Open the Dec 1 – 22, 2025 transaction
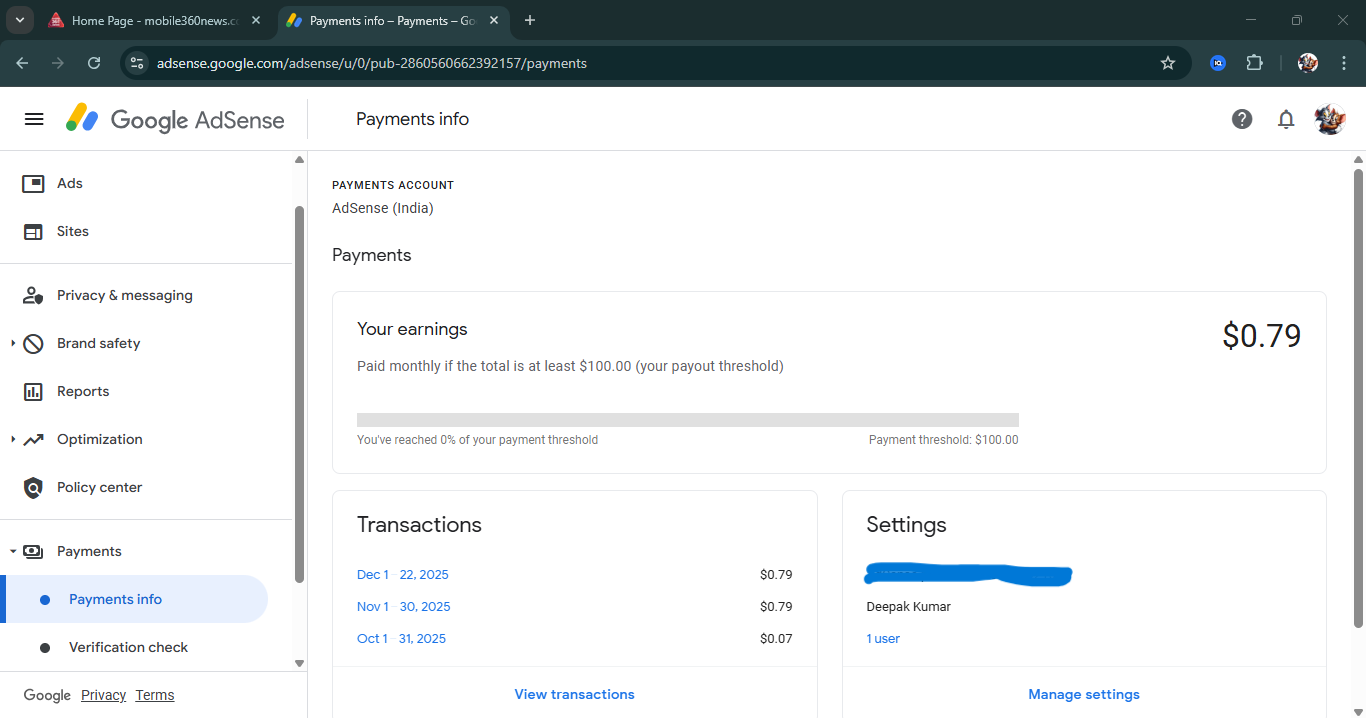Viewport: 1366px width, 718px height. (x=403, y=575)
